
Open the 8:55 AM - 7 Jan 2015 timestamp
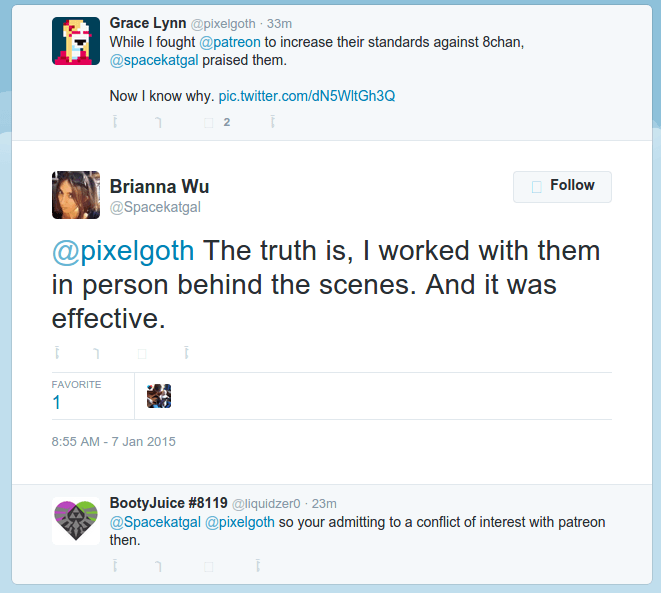113,442
